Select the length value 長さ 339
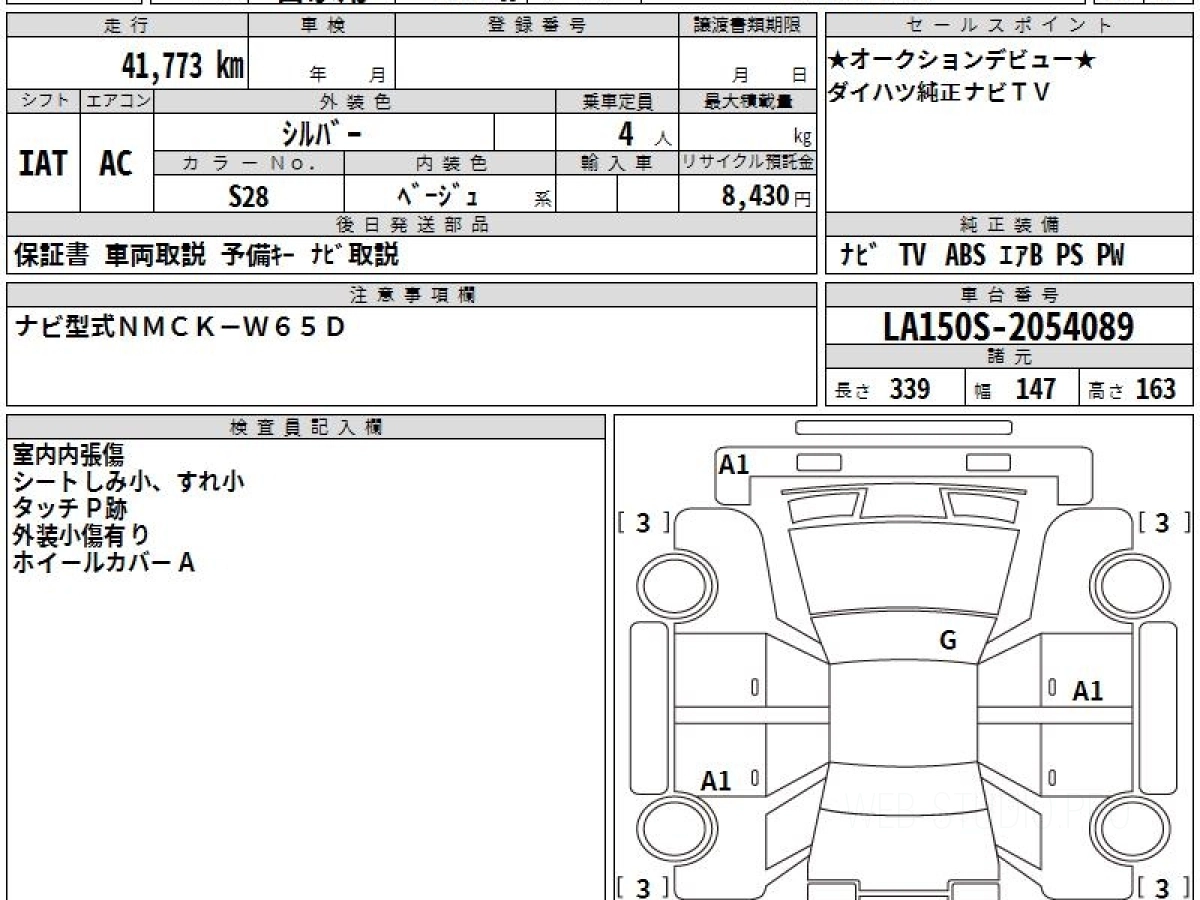 pos(883,389)
